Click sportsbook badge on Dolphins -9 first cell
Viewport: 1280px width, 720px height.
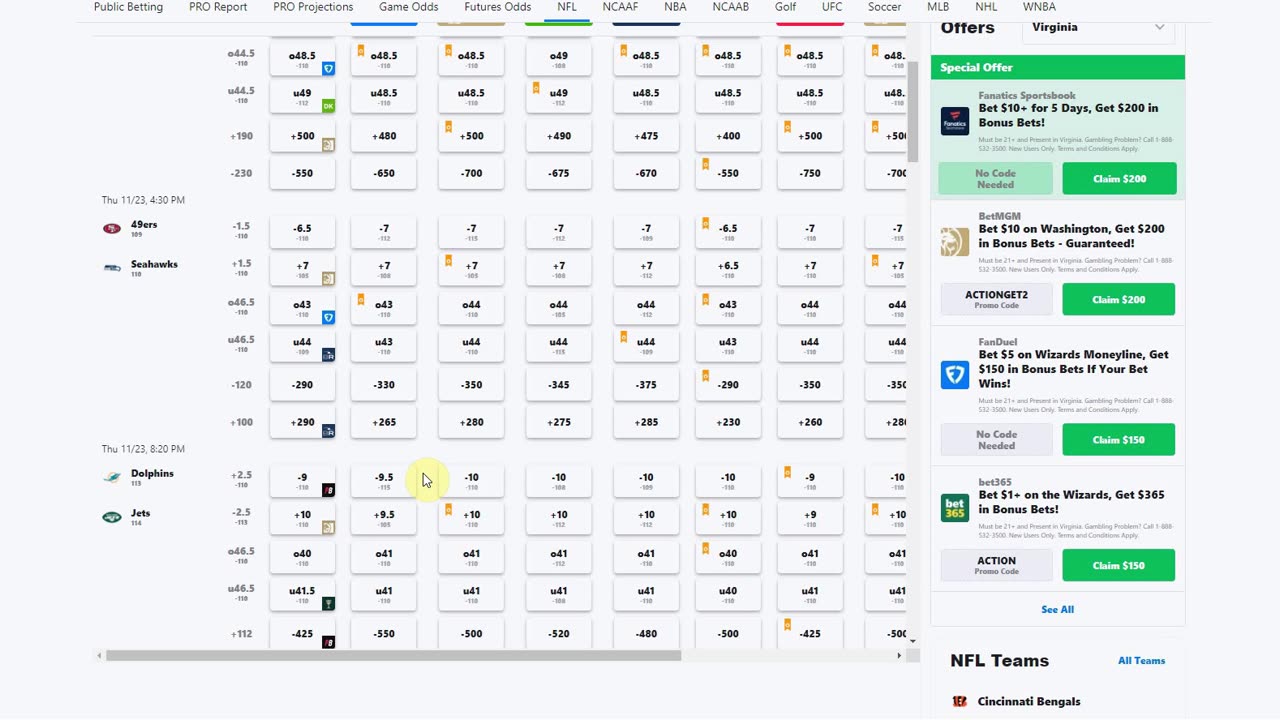328,490
